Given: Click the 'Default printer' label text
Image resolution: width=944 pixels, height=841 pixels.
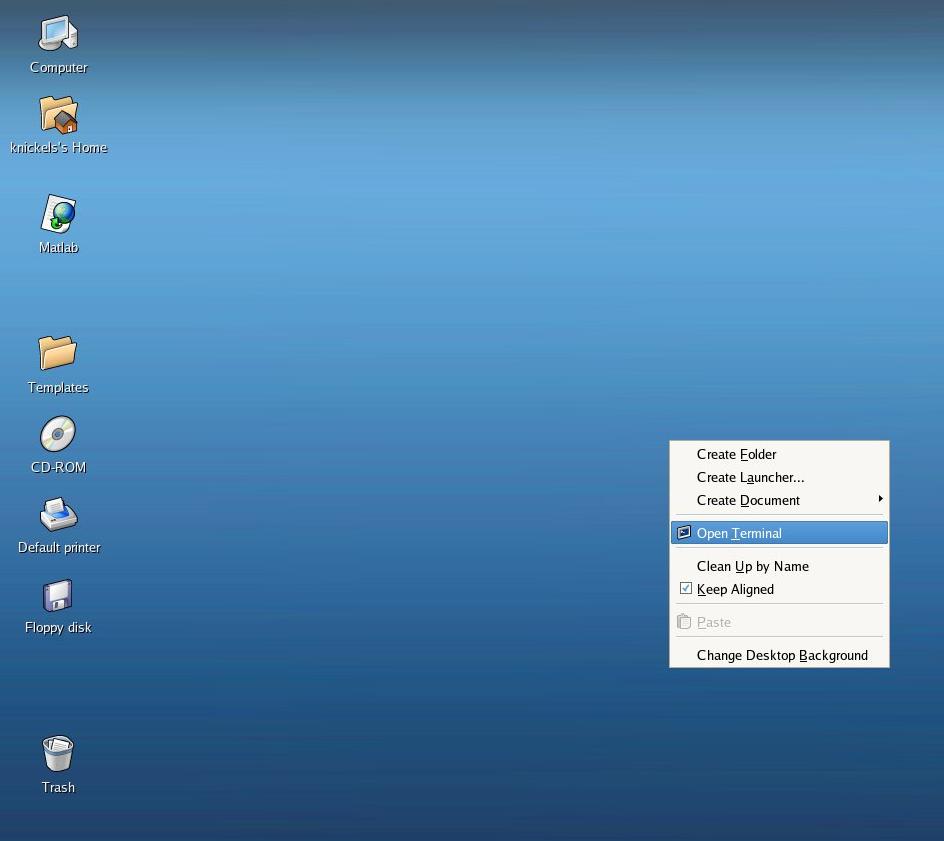Looking at the screenshot, I should pyautogui.click(x=59, y=547).
